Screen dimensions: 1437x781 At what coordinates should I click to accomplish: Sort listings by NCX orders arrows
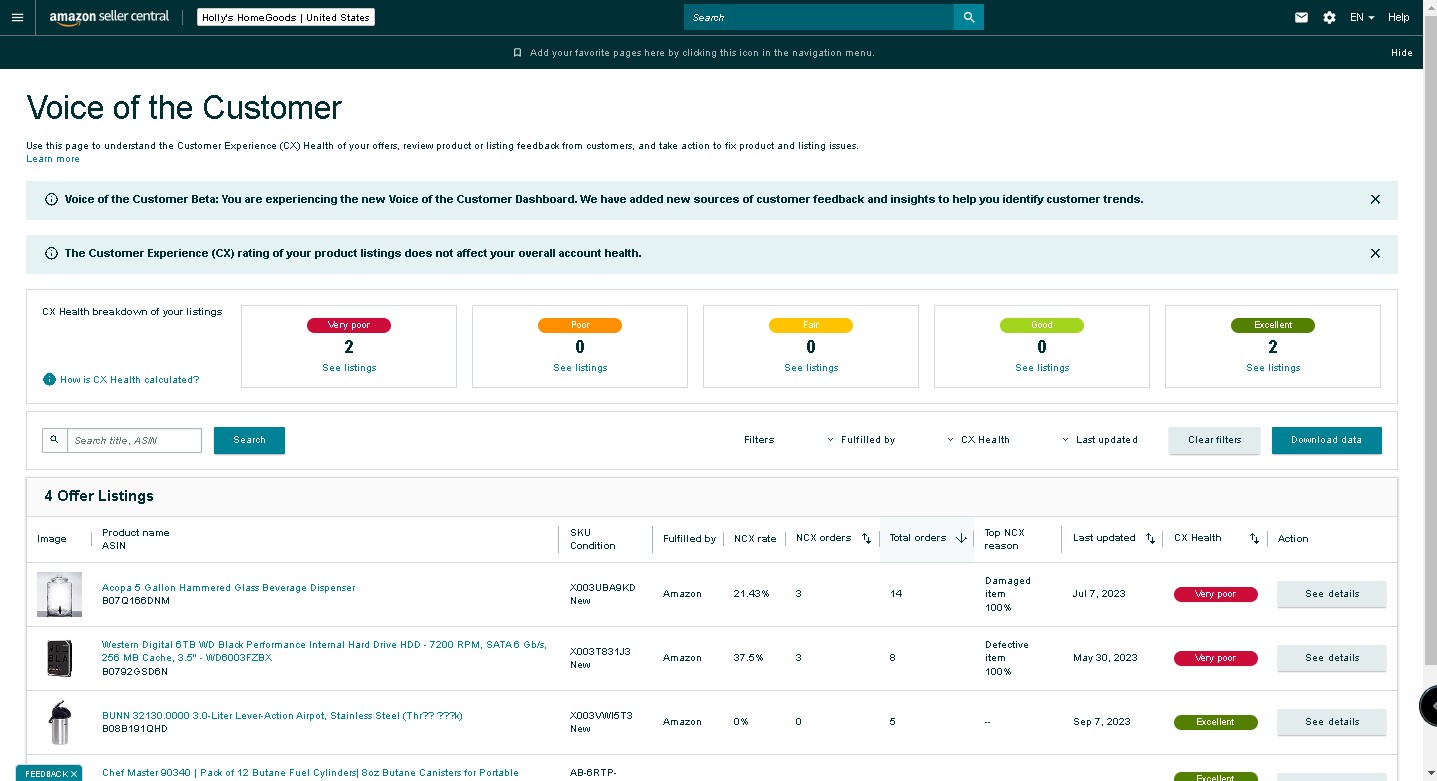866,538
